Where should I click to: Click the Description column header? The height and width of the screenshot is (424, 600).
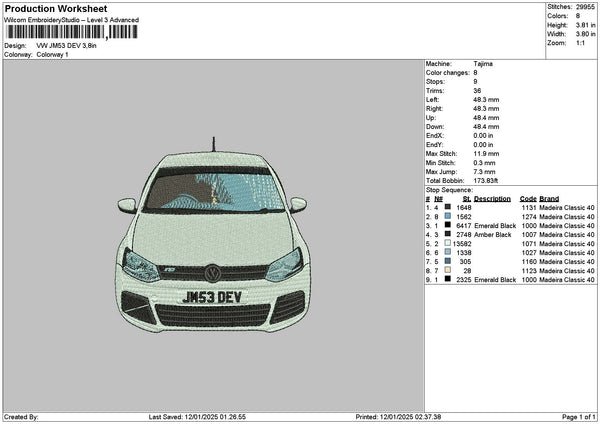pos(493,199)
